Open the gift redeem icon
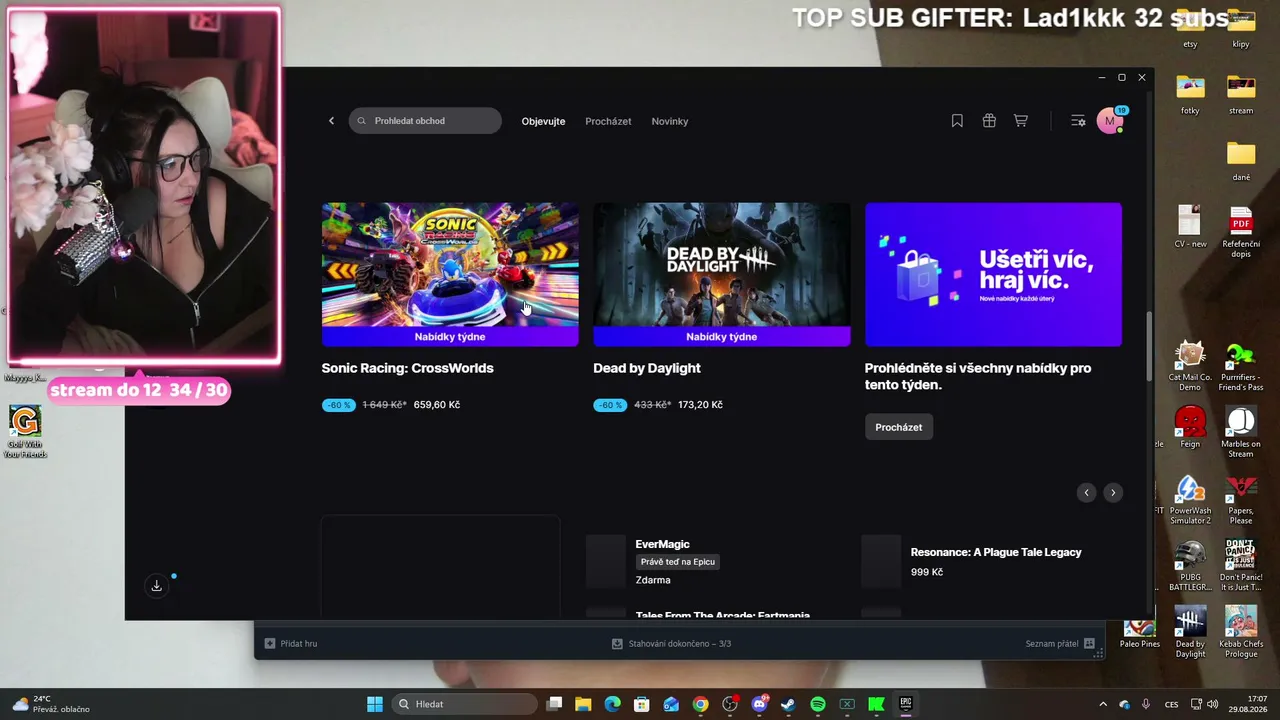Viewport: 1280px width, 720px height. (989, 121)
